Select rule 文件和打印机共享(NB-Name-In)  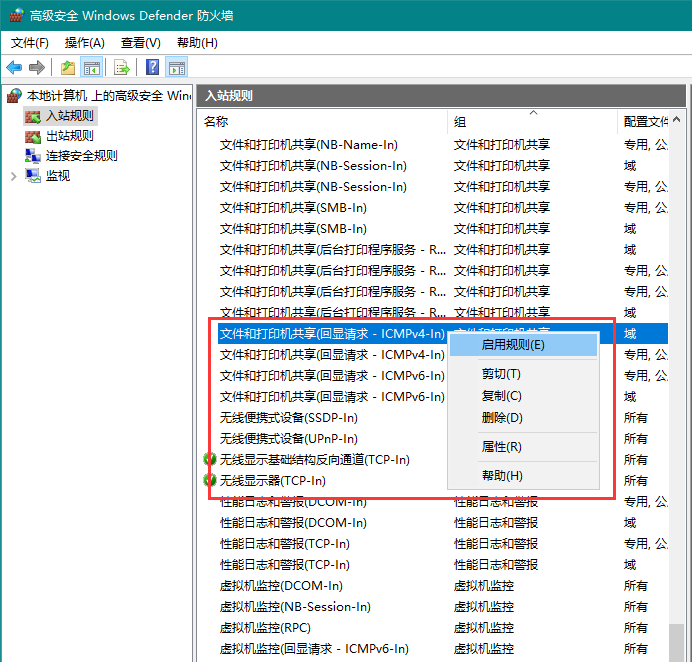tap(309, 145)
